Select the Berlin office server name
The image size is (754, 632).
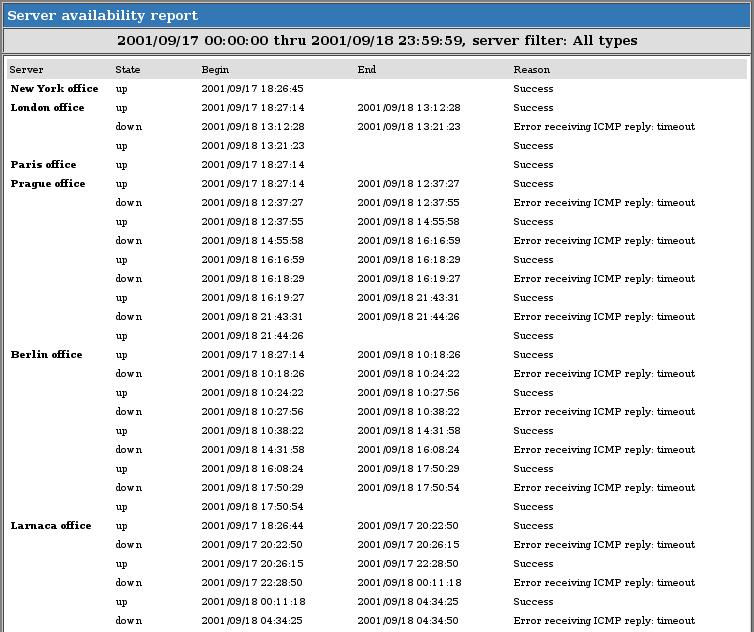[47, 354]
